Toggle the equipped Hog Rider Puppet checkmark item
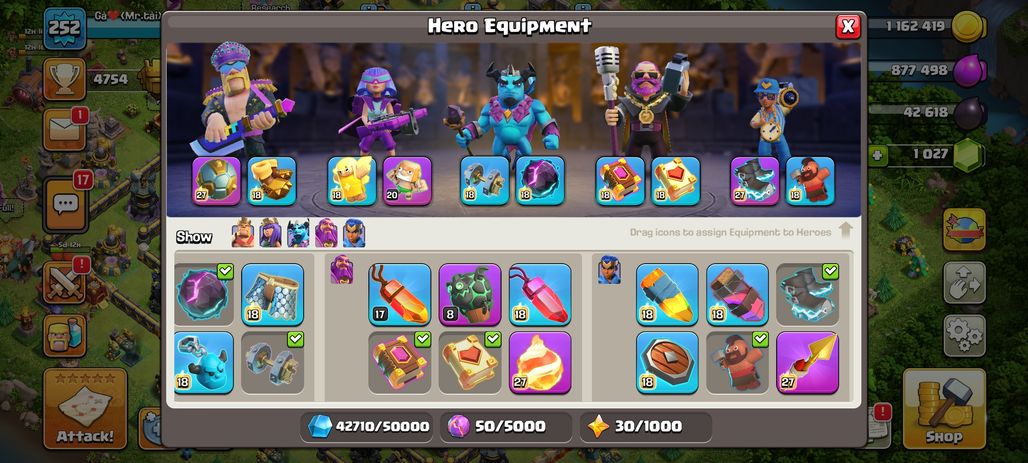 tap(737, 362)
